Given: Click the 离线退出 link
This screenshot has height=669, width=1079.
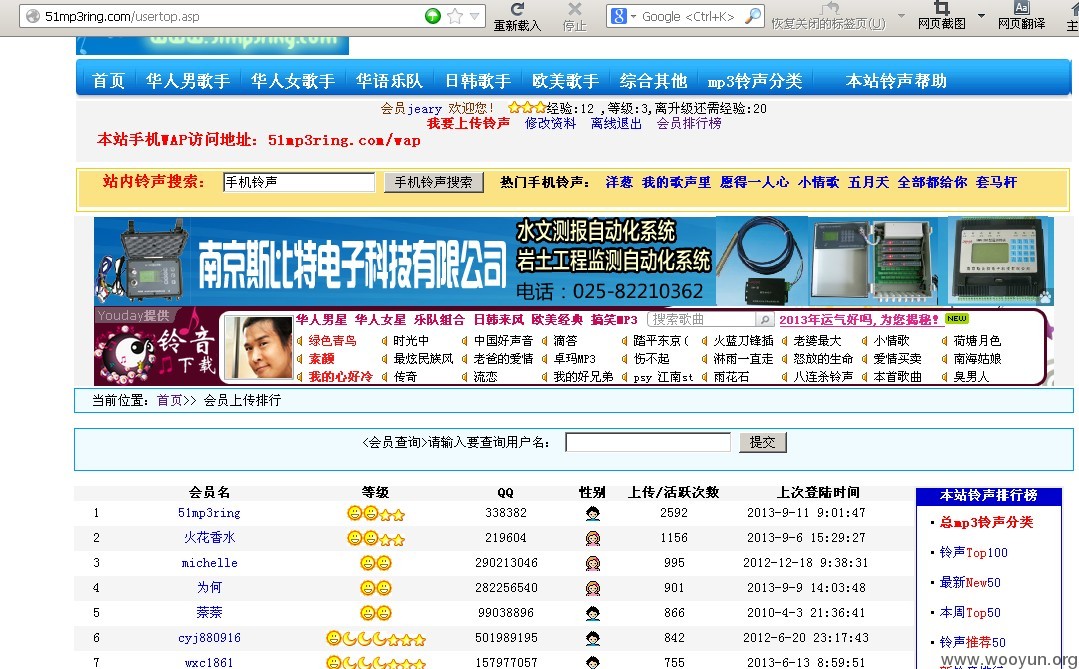Looking at the screenshot, I should (x=616, y=123).
